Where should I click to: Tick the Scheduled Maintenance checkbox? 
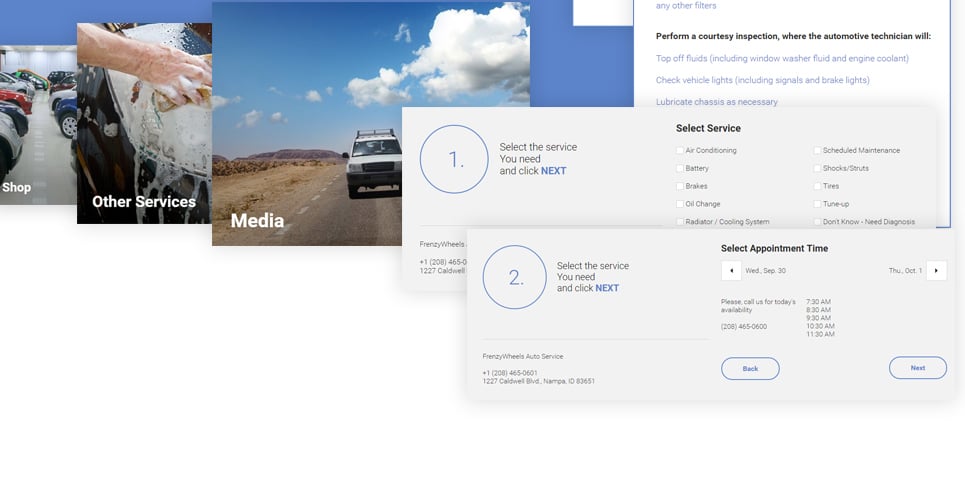[817, 150]
